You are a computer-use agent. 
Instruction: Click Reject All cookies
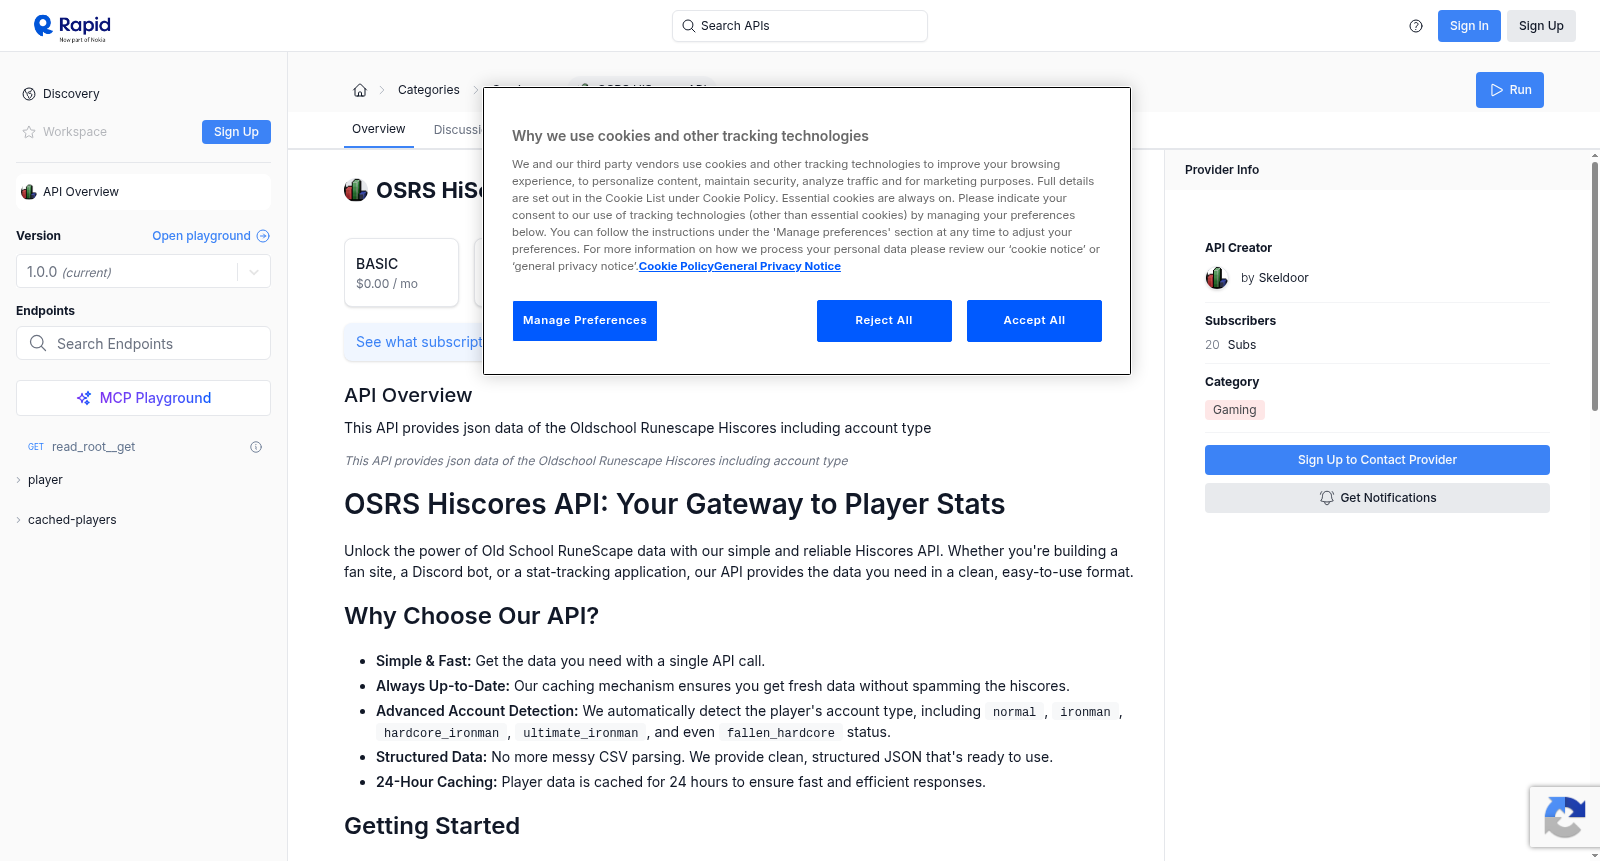(x=884, y=321)
